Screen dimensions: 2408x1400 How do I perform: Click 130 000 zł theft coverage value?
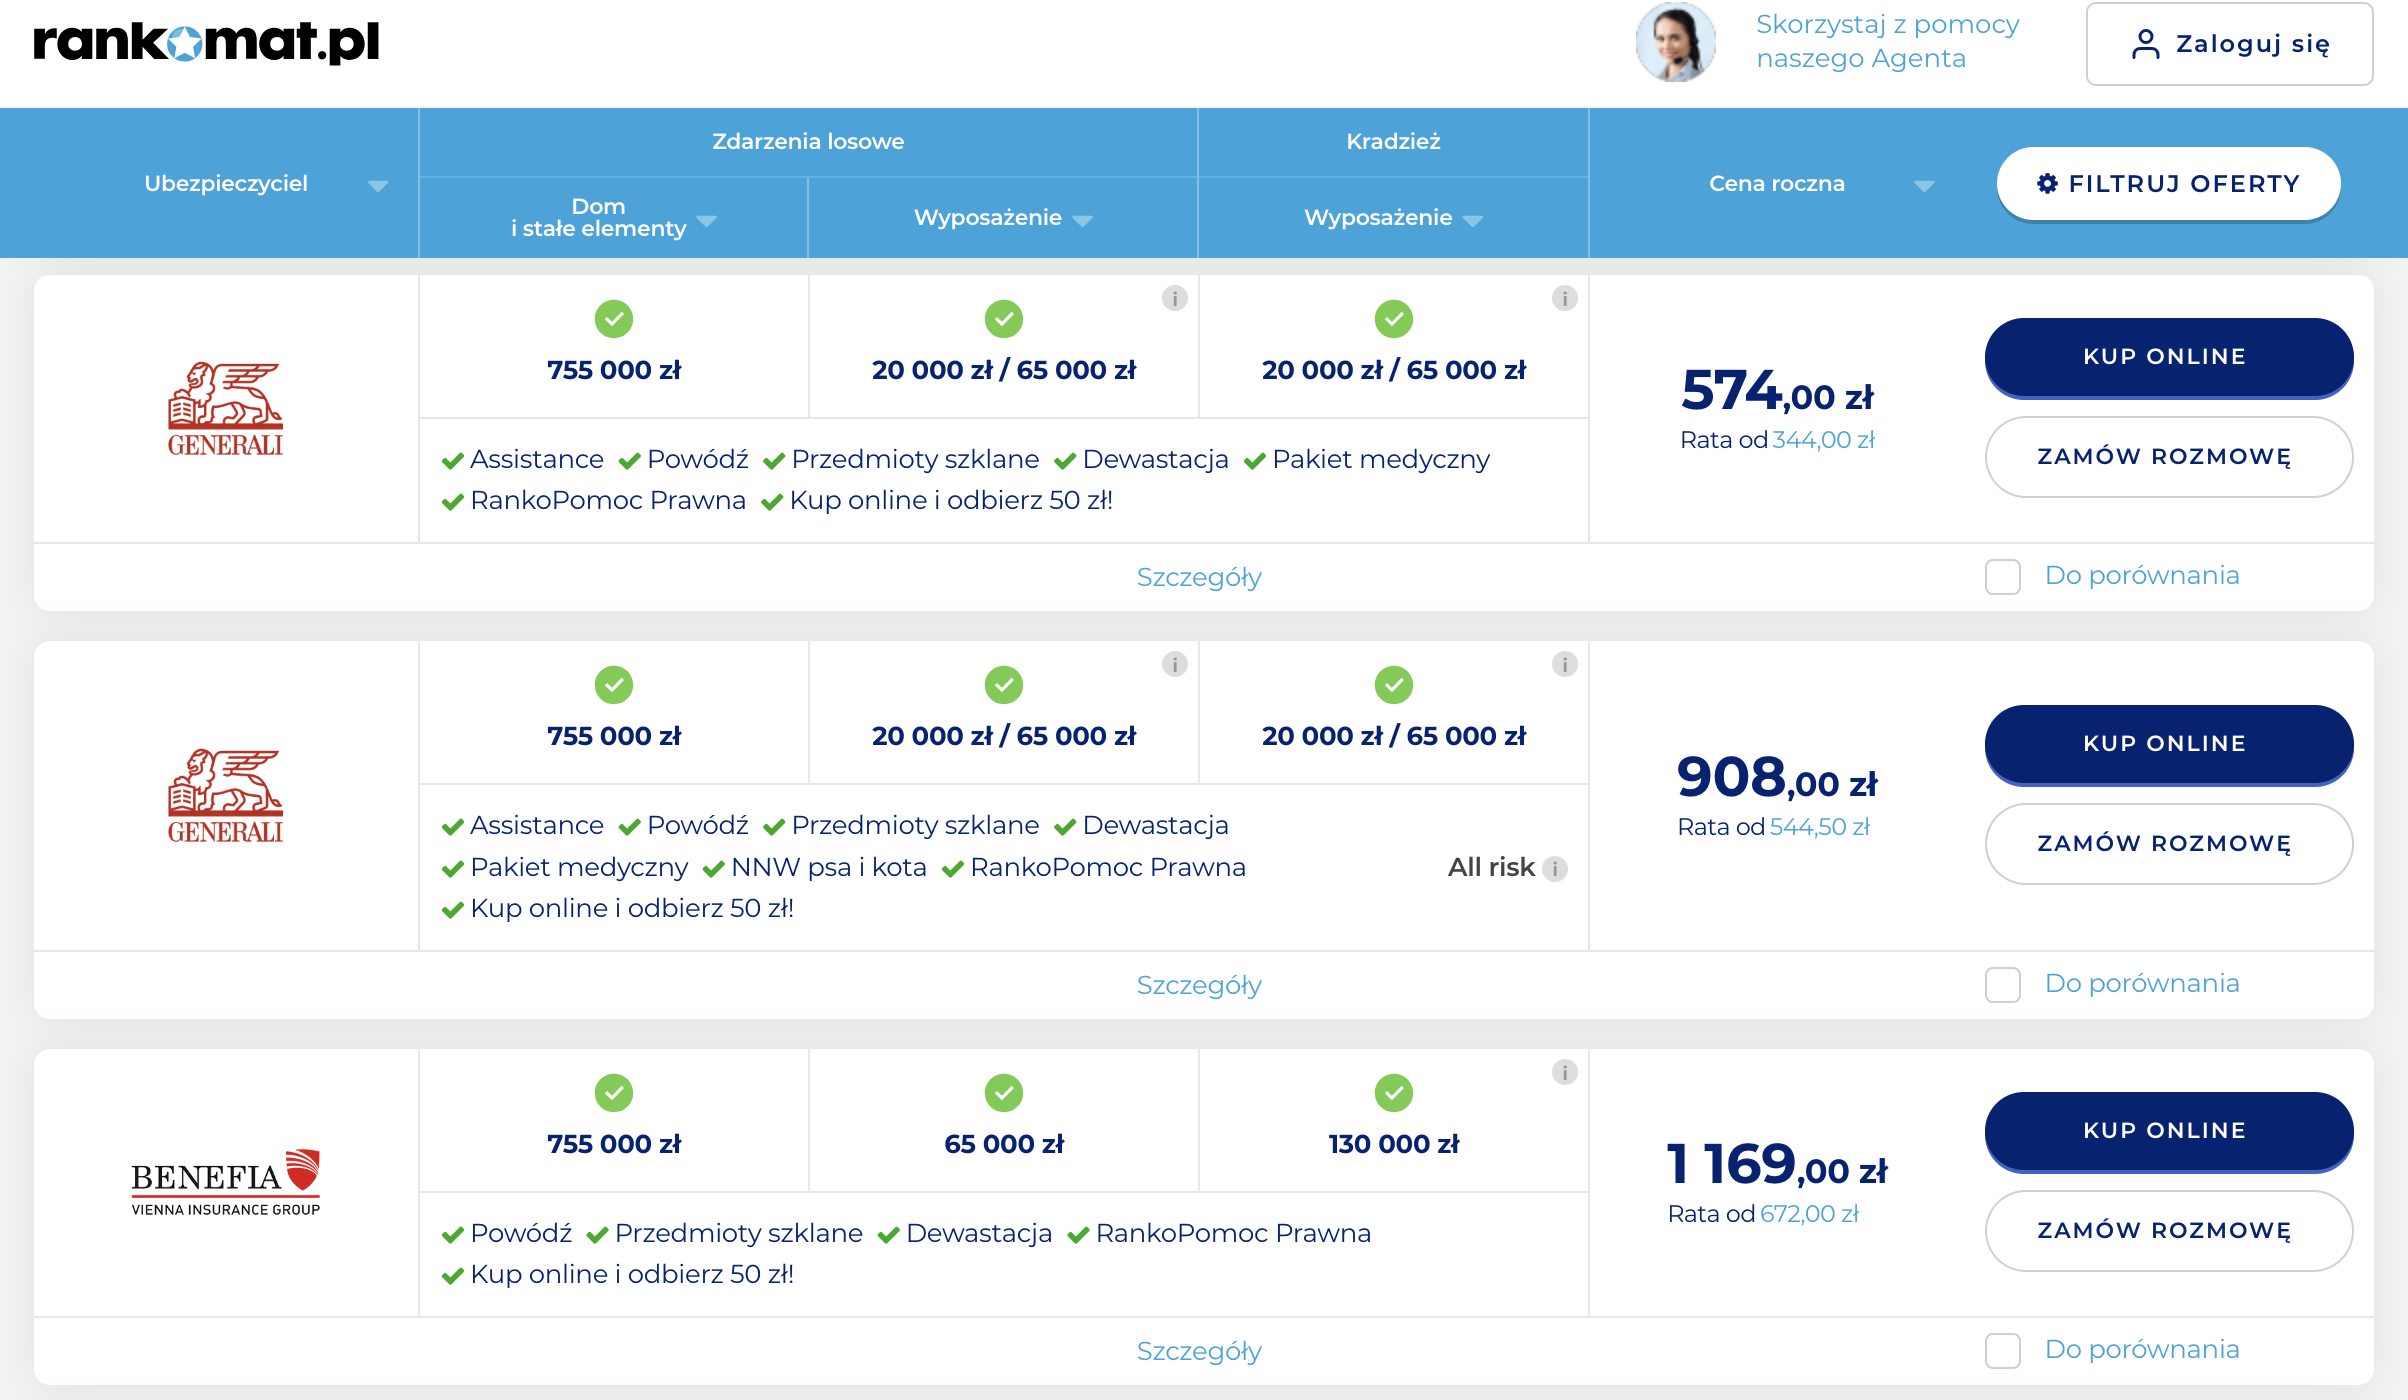[x=1394, y=1144]
